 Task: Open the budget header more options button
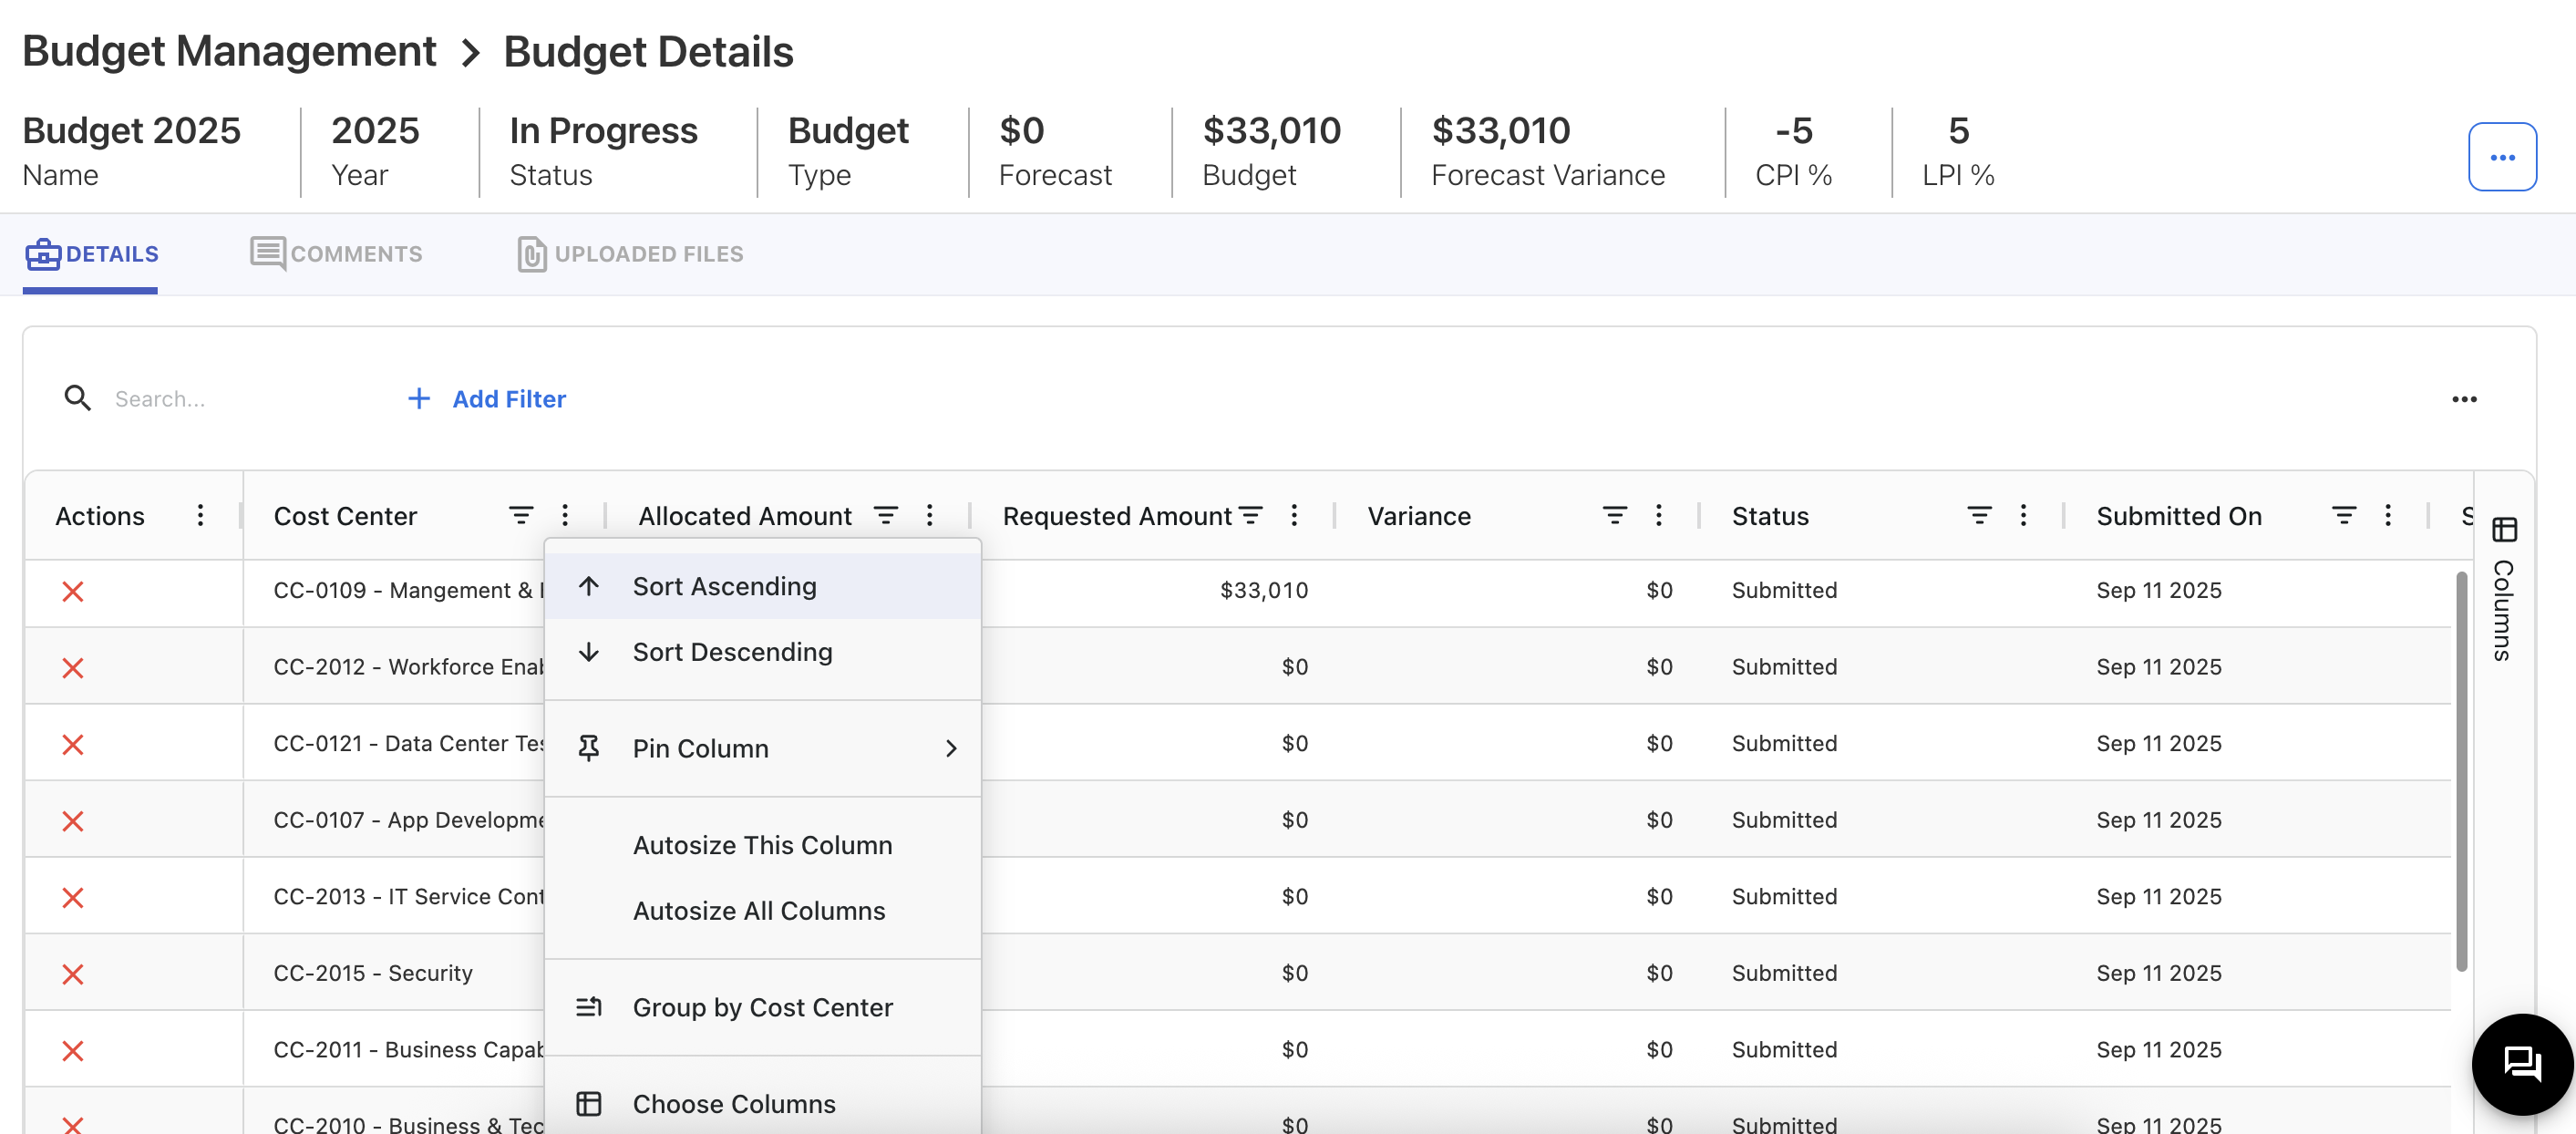tap(2501, 157)
